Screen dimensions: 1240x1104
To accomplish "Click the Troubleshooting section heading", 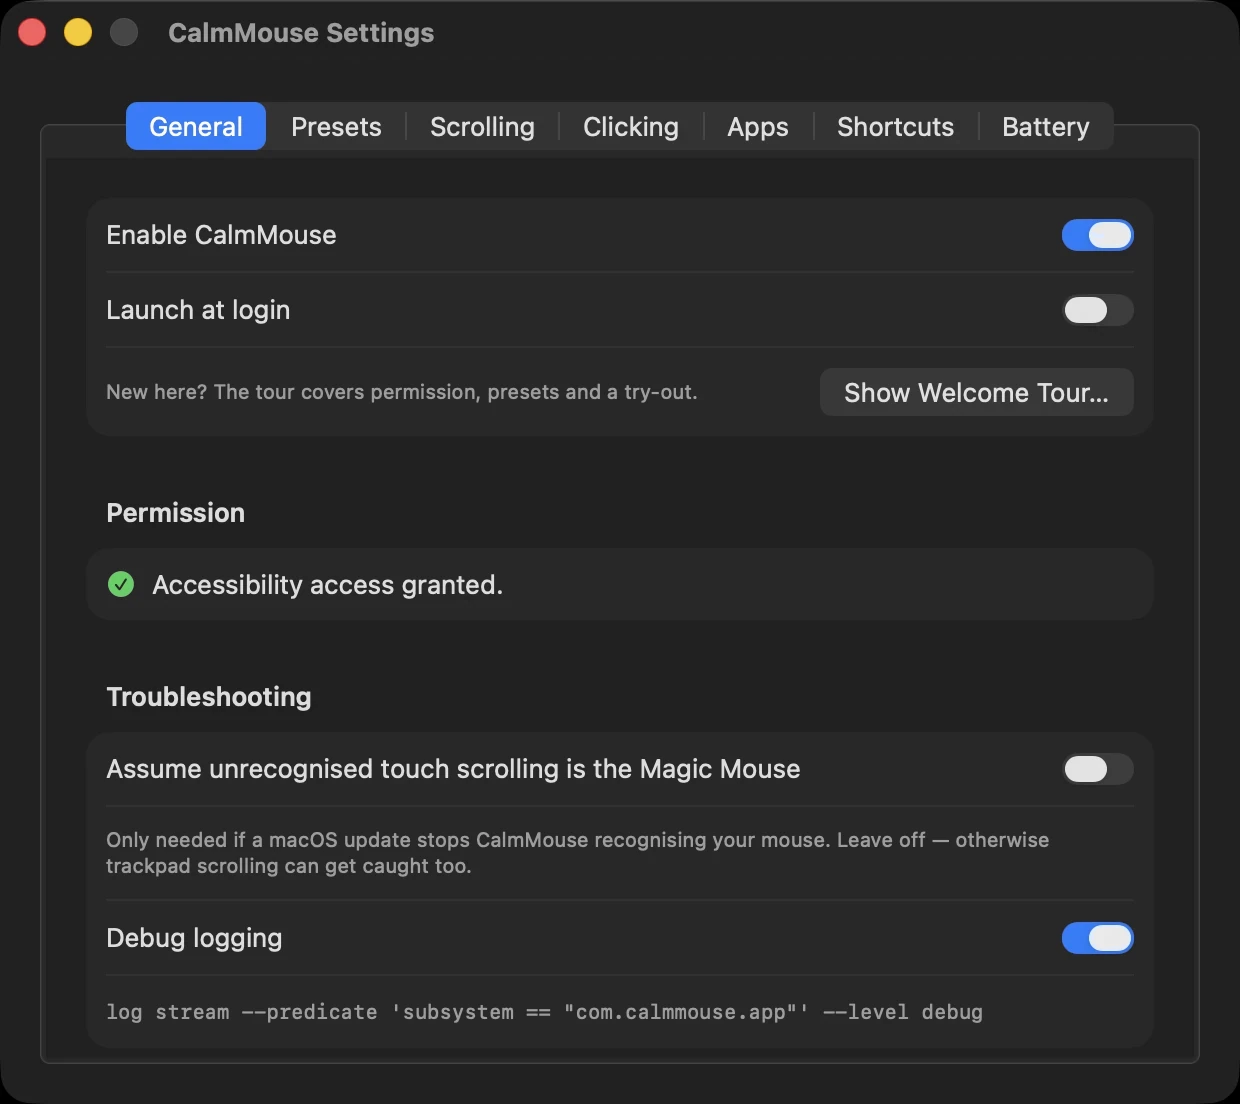I will [209, 697].
